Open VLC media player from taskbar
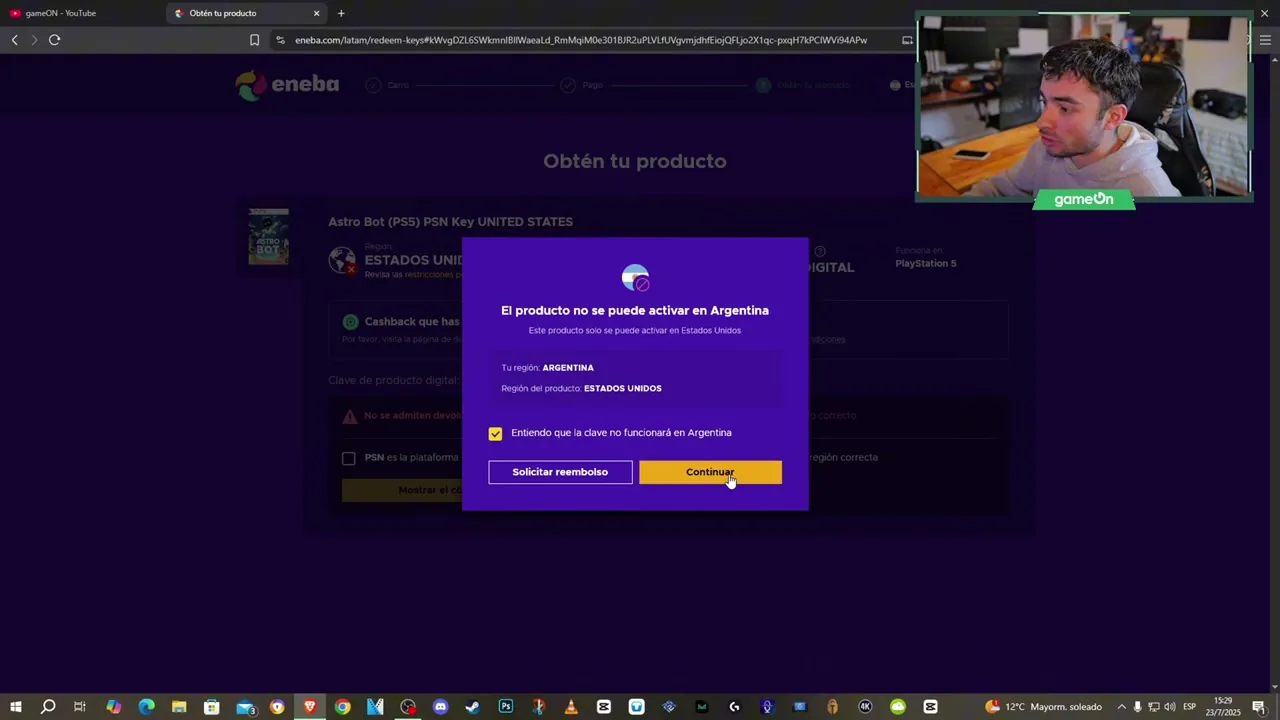 [571, 707]
